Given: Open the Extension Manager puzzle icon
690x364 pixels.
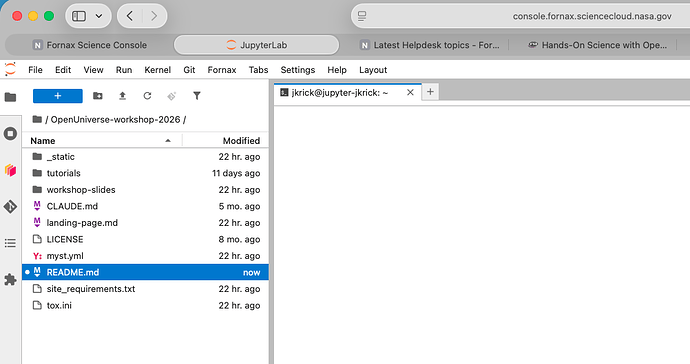Looking at the screenshot, I should click(x=11, y=279).
